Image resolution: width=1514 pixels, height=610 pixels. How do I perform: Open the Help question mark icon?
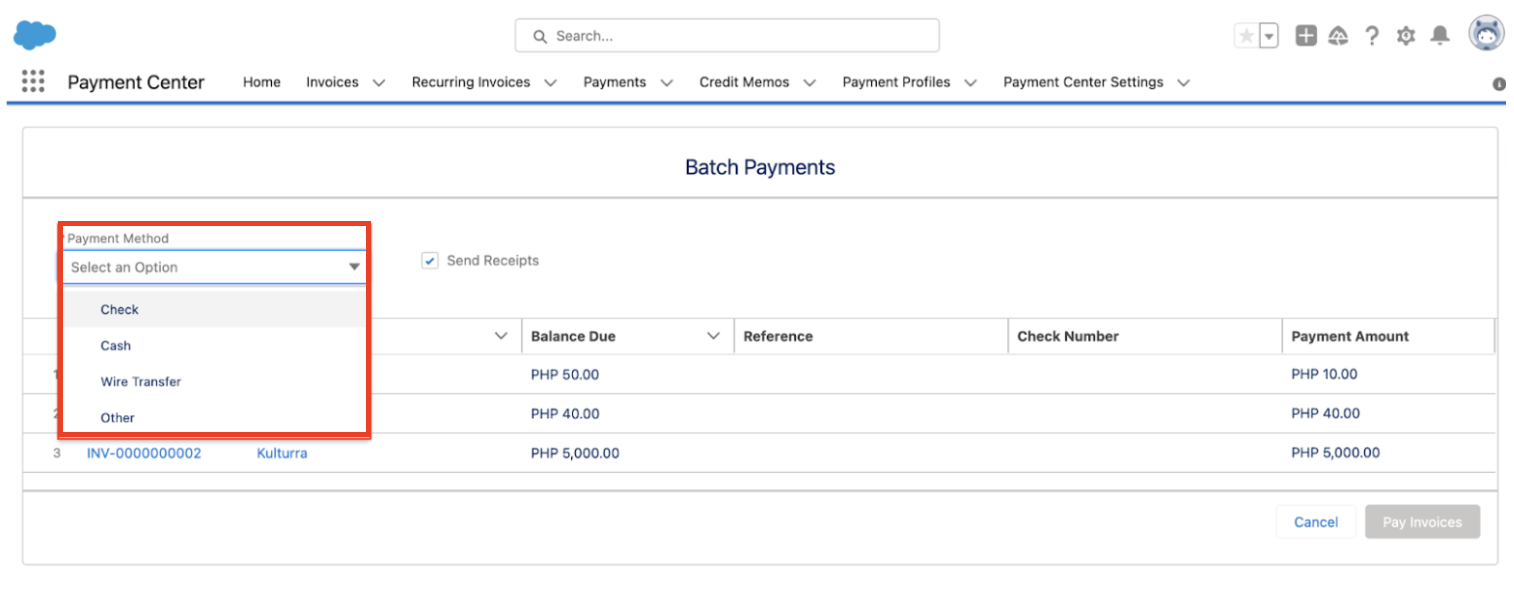(1372, 36)
